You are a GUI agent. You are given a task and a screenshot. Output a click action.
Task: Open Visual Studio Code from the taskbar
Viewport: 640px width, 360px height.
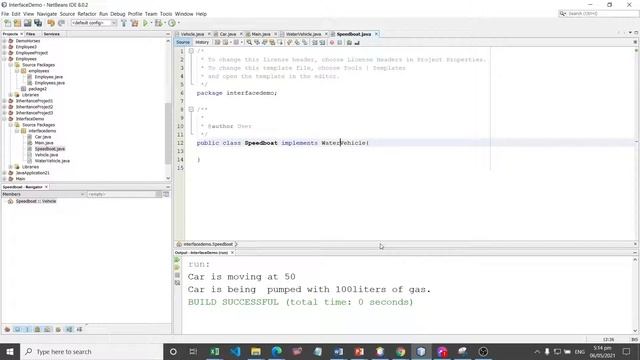click(235, 351)
